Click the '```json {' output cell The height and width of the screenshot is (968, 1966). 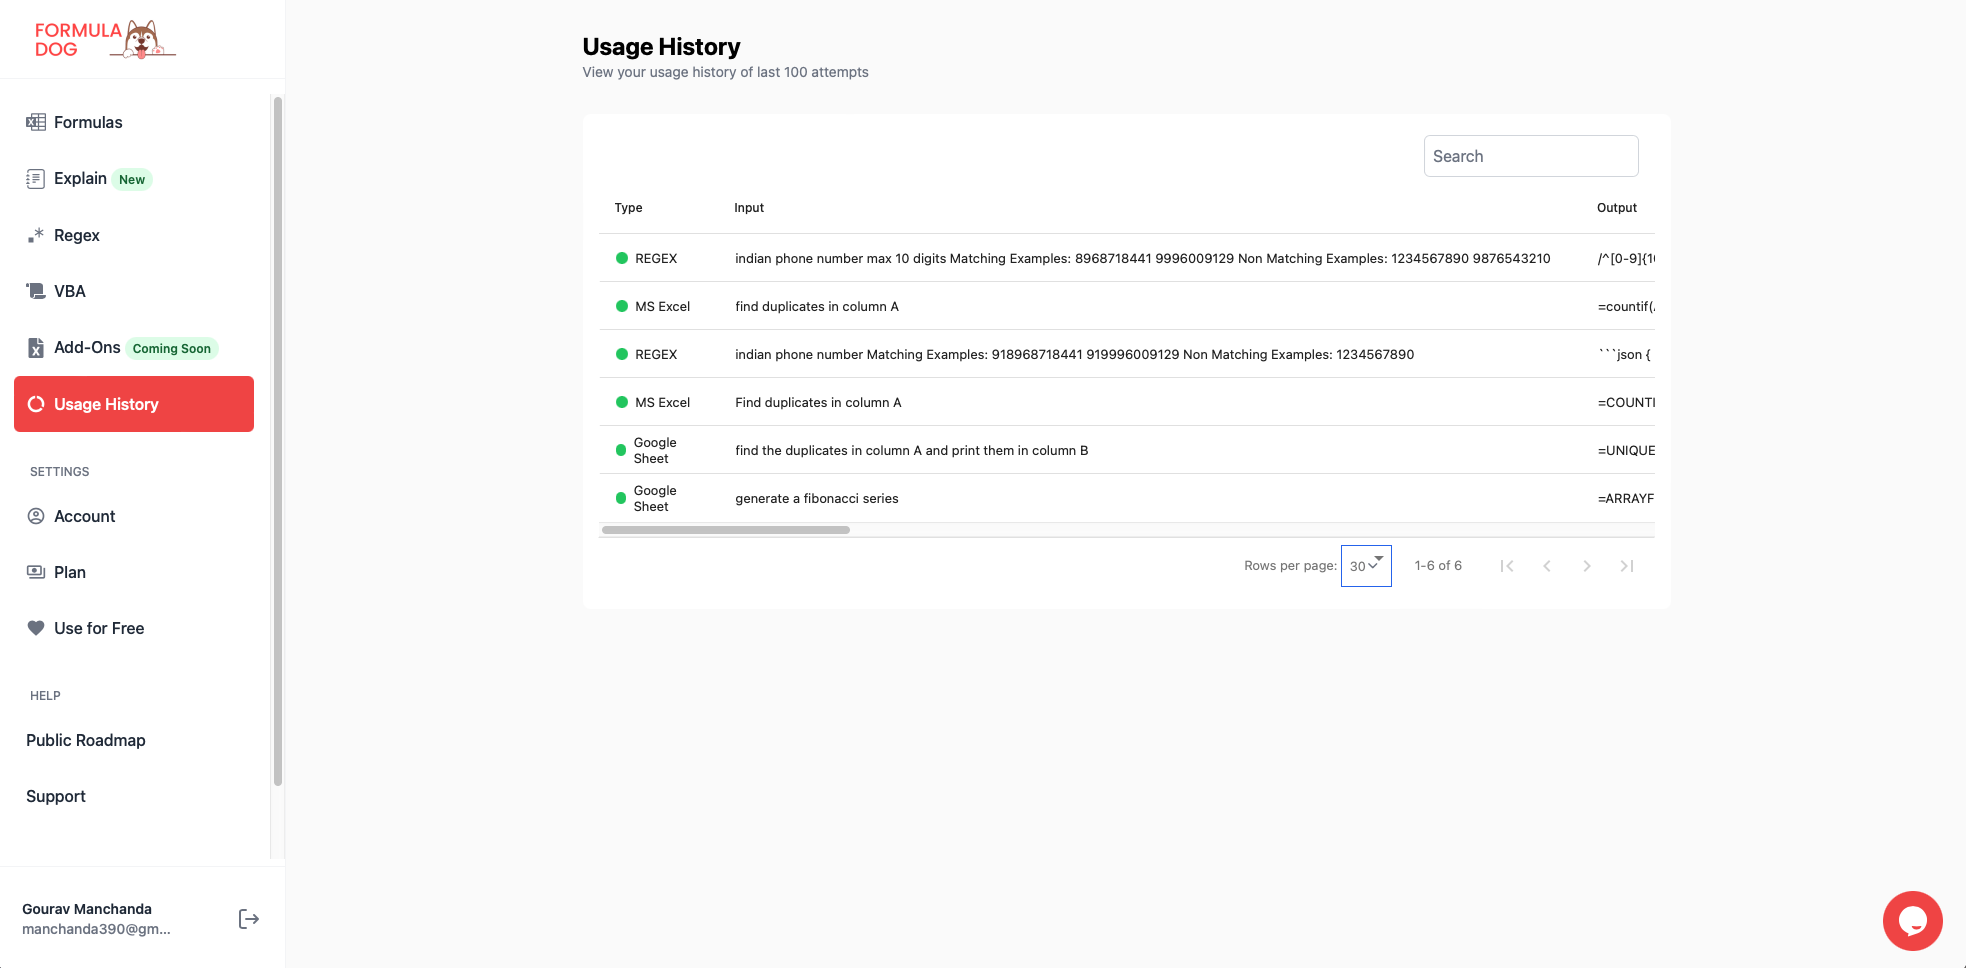pos(1624,354)
